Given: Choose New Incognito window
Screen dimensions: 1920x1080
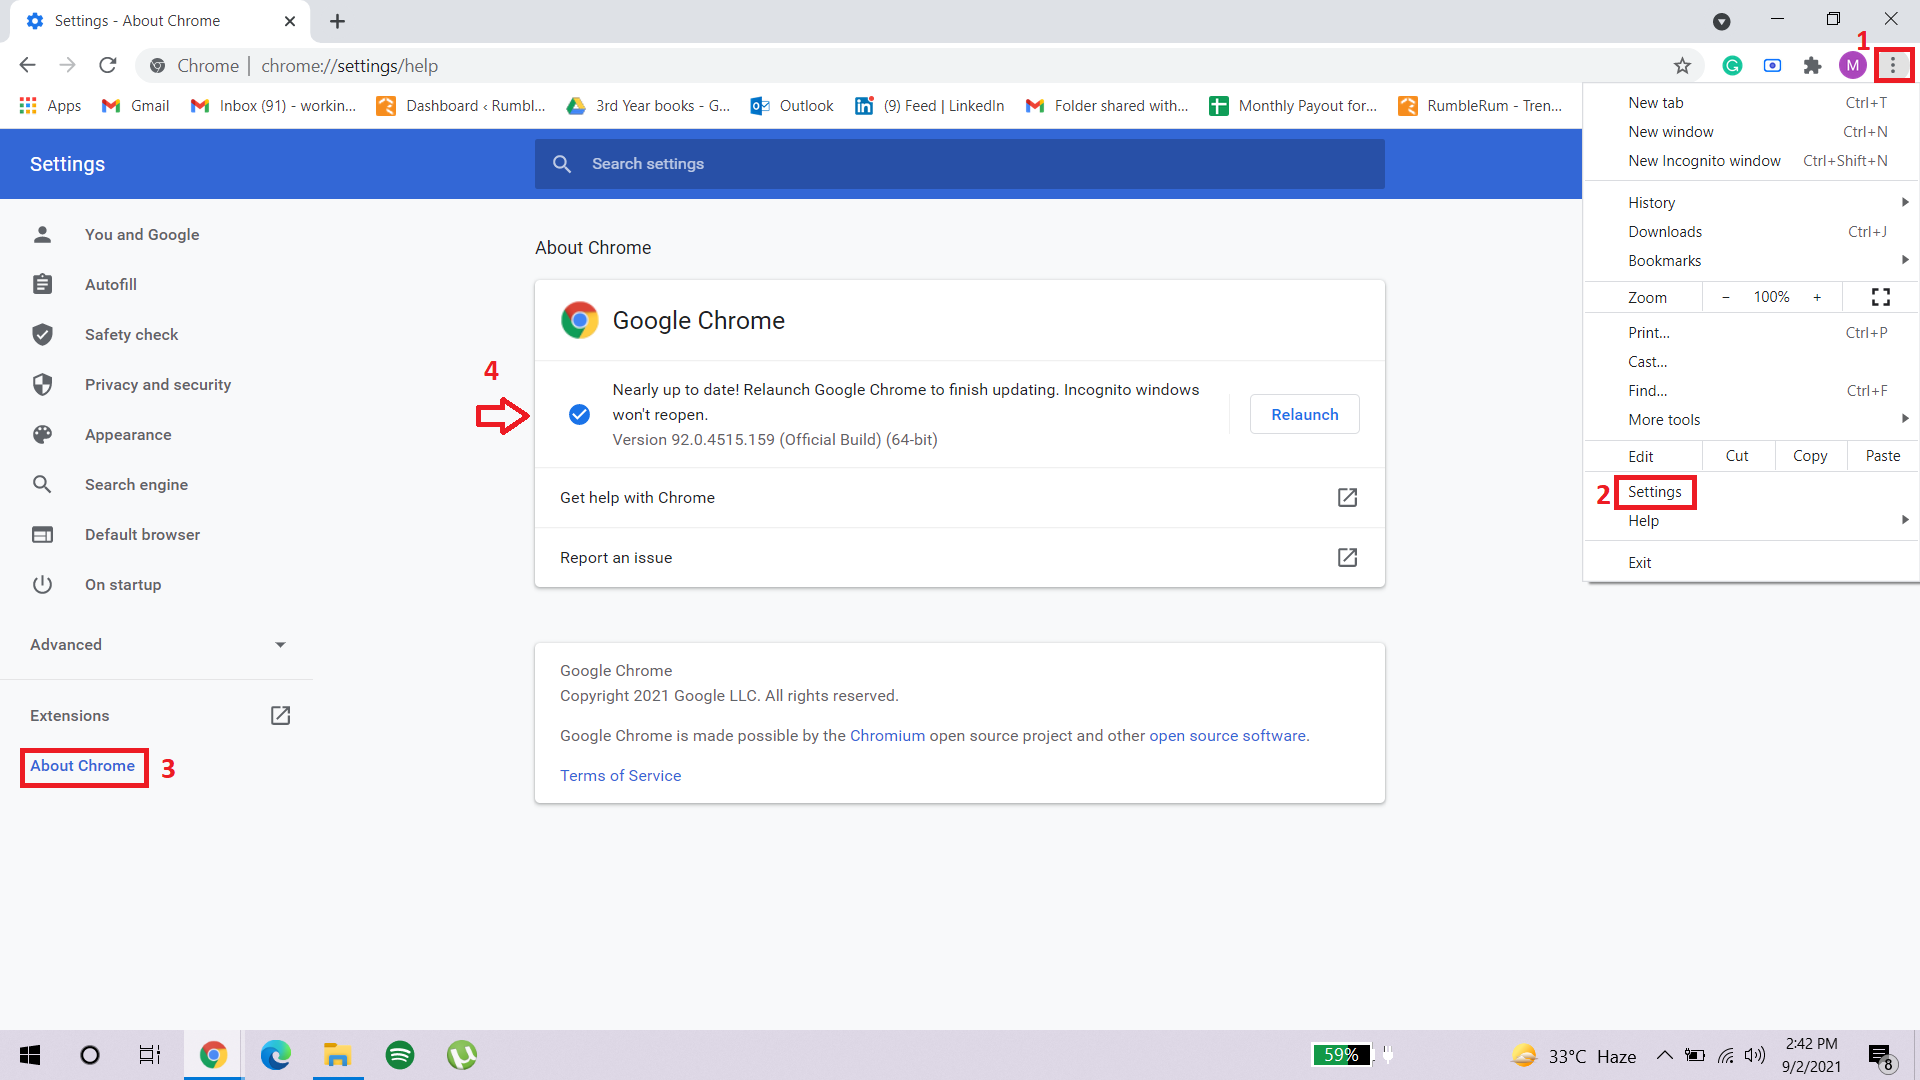Looking at the screenshot, I should coord(1751,161).
